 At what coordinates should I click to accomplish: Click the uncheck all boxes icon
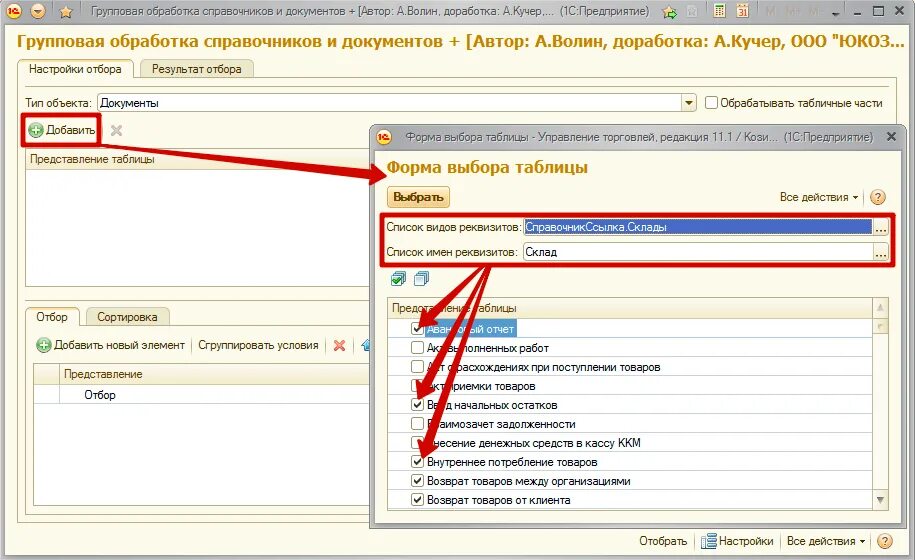tap(421, 279)
